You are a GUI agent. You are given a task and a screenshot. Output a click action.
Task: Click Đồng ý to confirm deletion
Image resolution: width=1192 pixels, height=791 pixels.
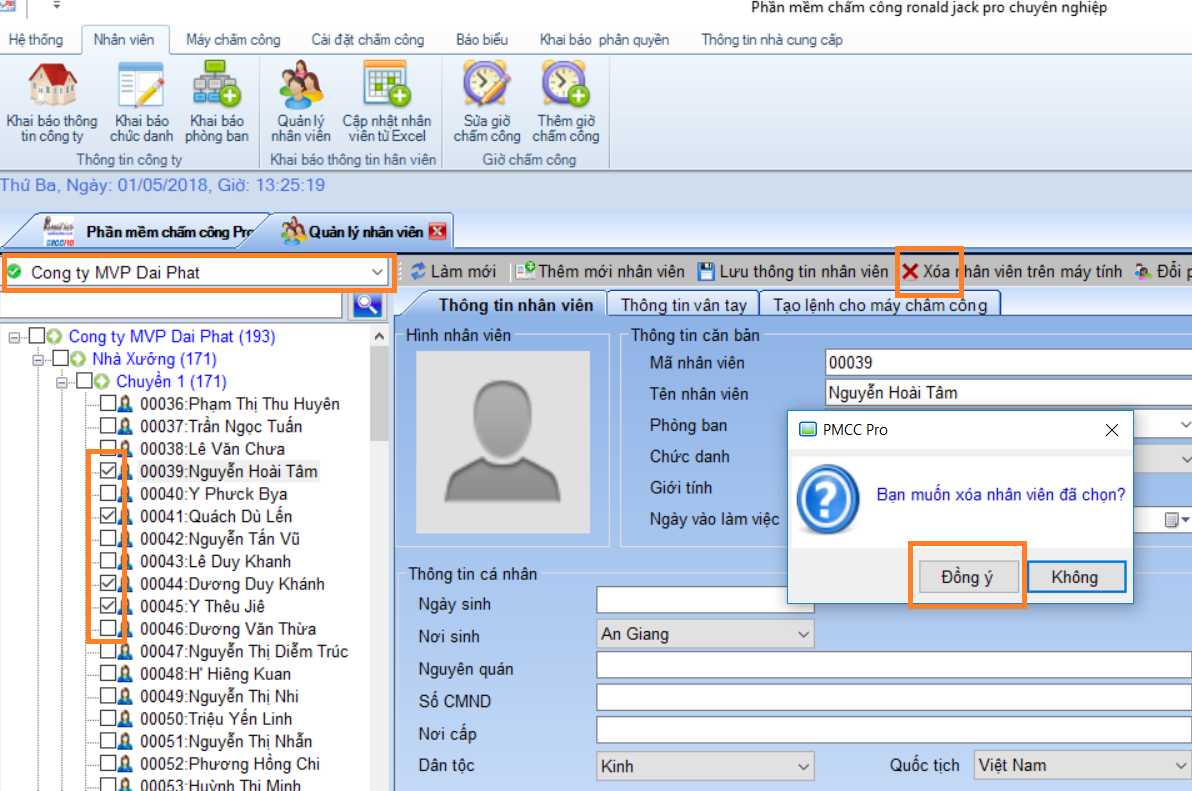pyautogui.click(x=967, y=577)
